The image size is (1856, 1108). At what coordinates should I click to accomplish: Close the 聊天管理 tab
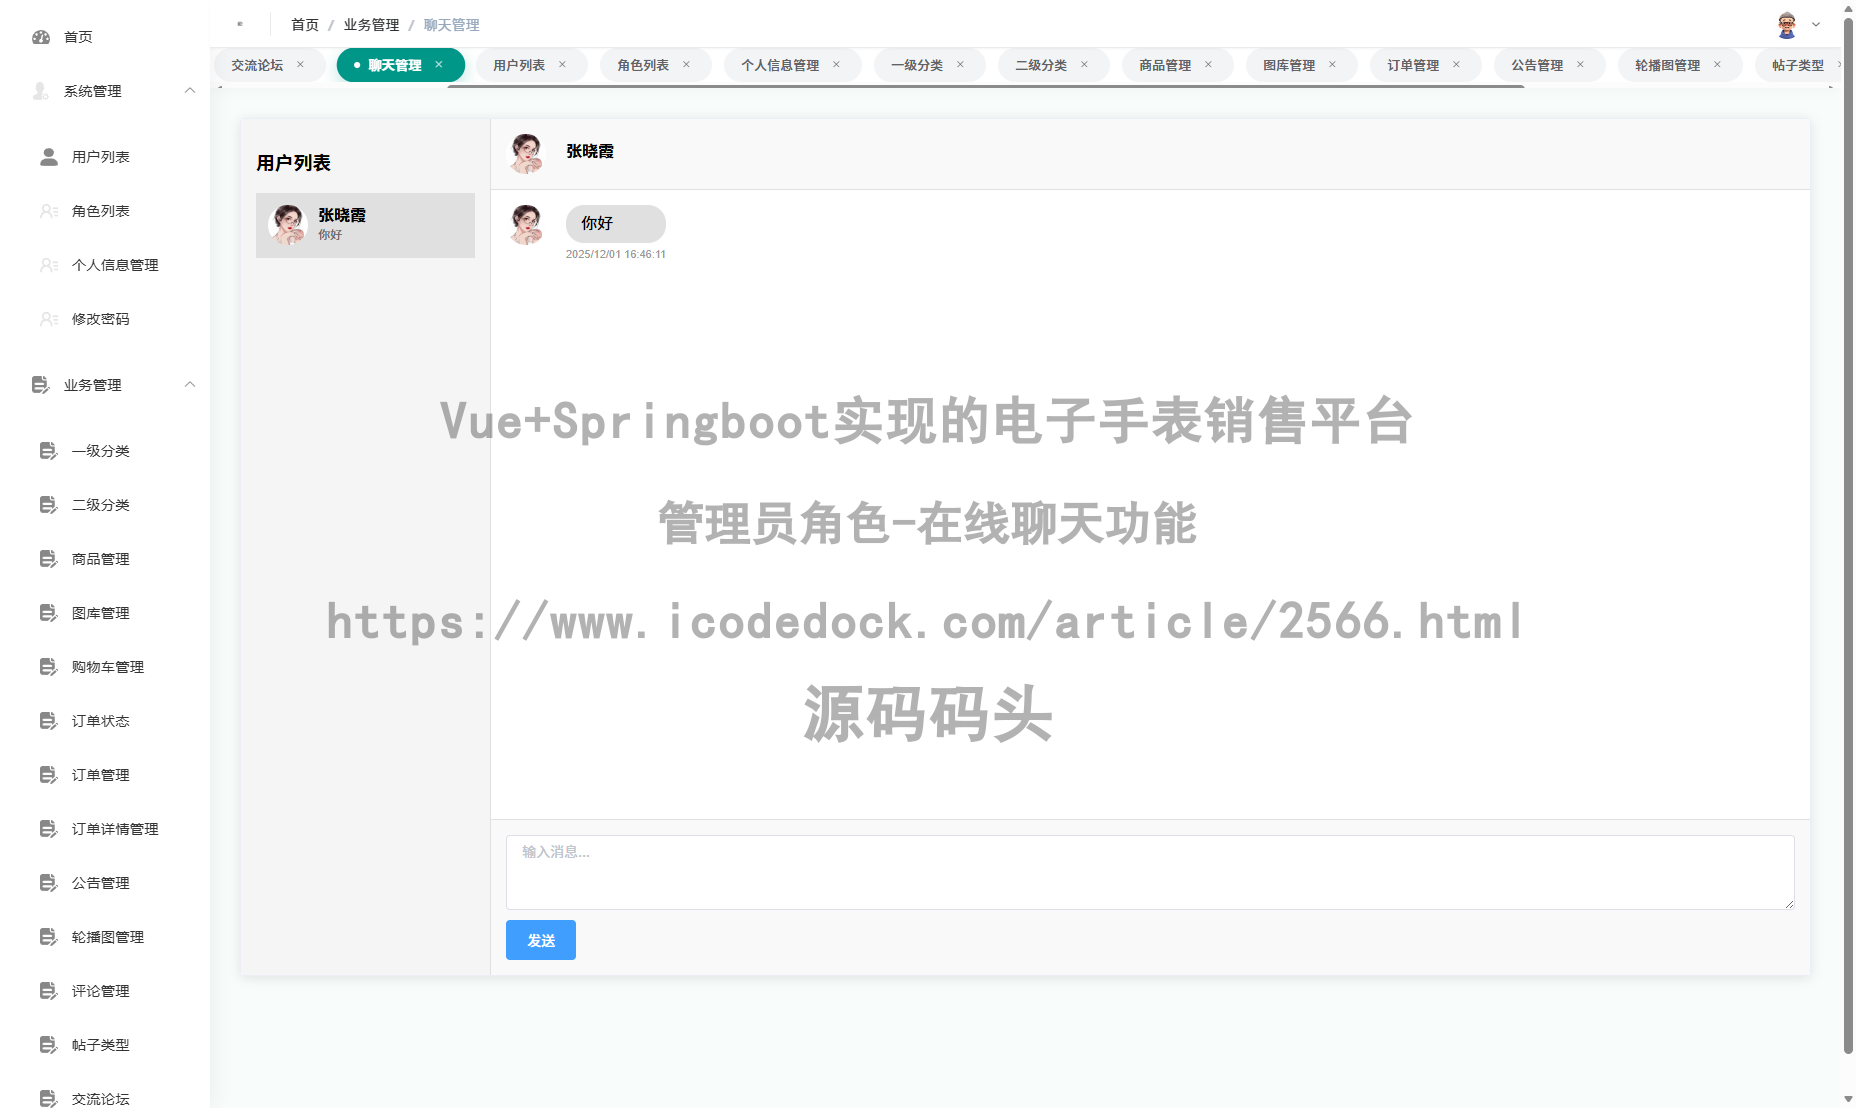point(439,65)
